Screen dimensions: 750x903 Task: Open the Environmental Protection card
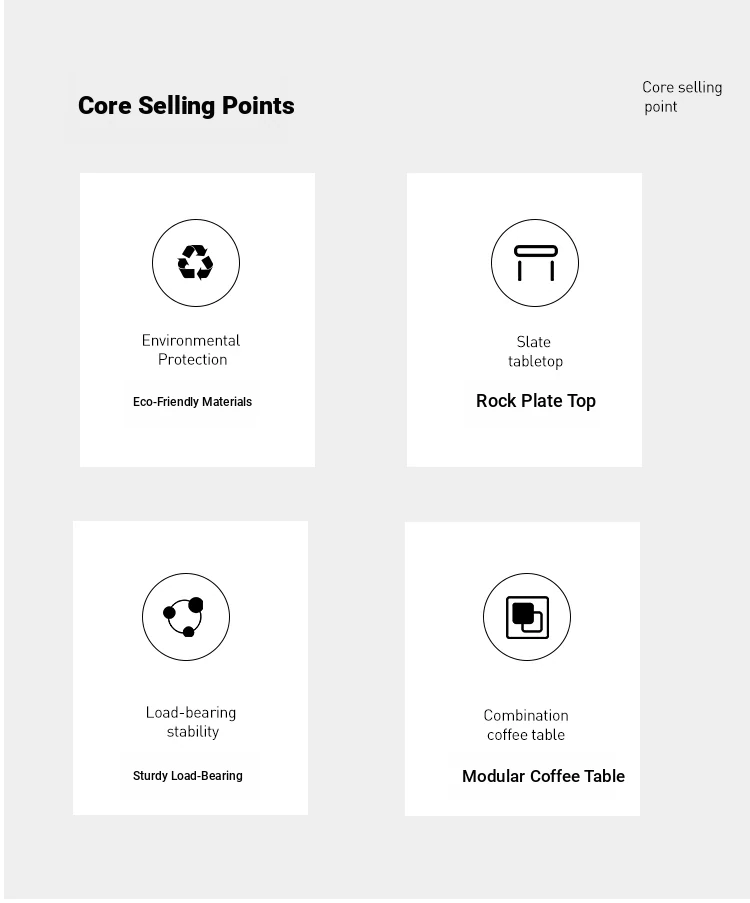[x=197, y=320]
